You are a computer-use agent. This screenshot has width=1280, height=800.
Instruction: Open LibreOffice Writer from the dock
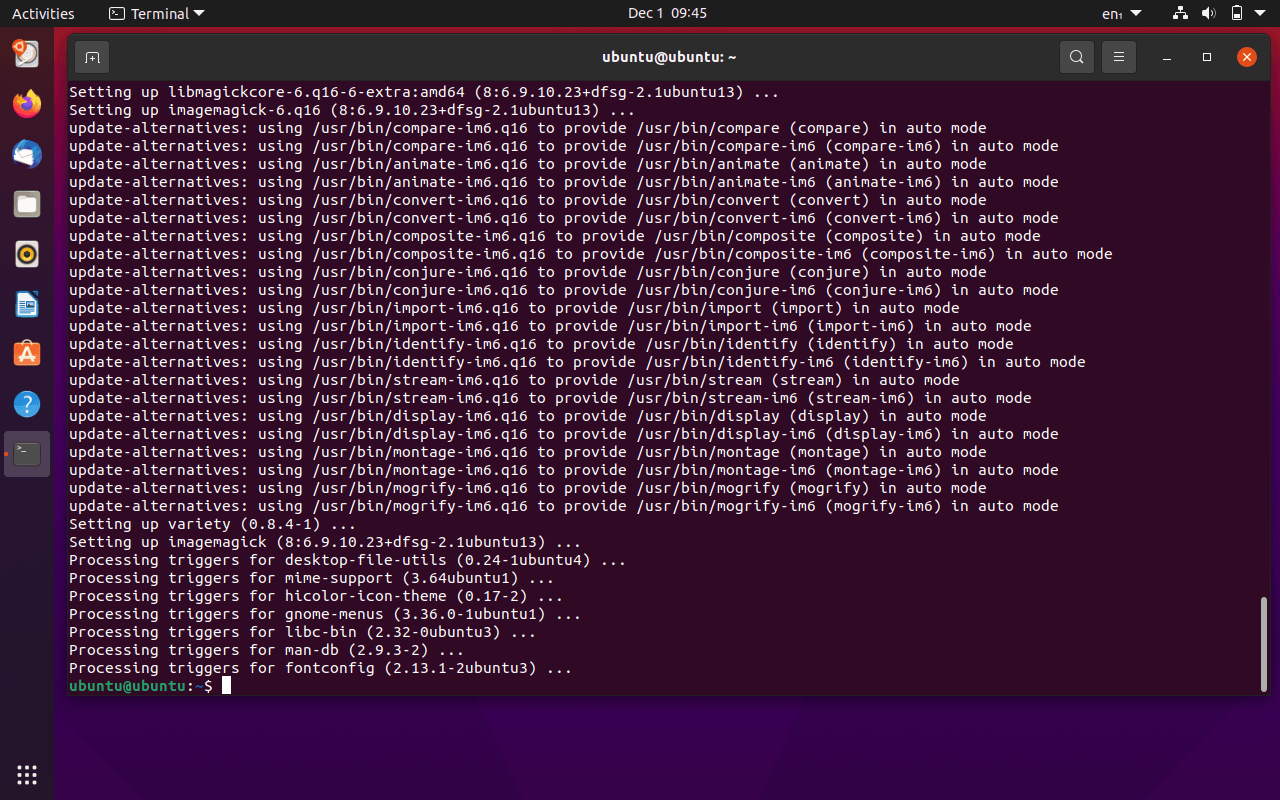(x=27, y=304)
